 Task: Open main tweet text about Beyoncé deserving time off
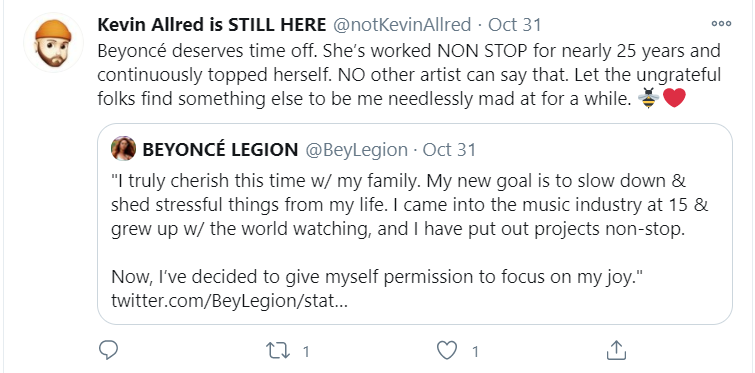coord(409,75)
